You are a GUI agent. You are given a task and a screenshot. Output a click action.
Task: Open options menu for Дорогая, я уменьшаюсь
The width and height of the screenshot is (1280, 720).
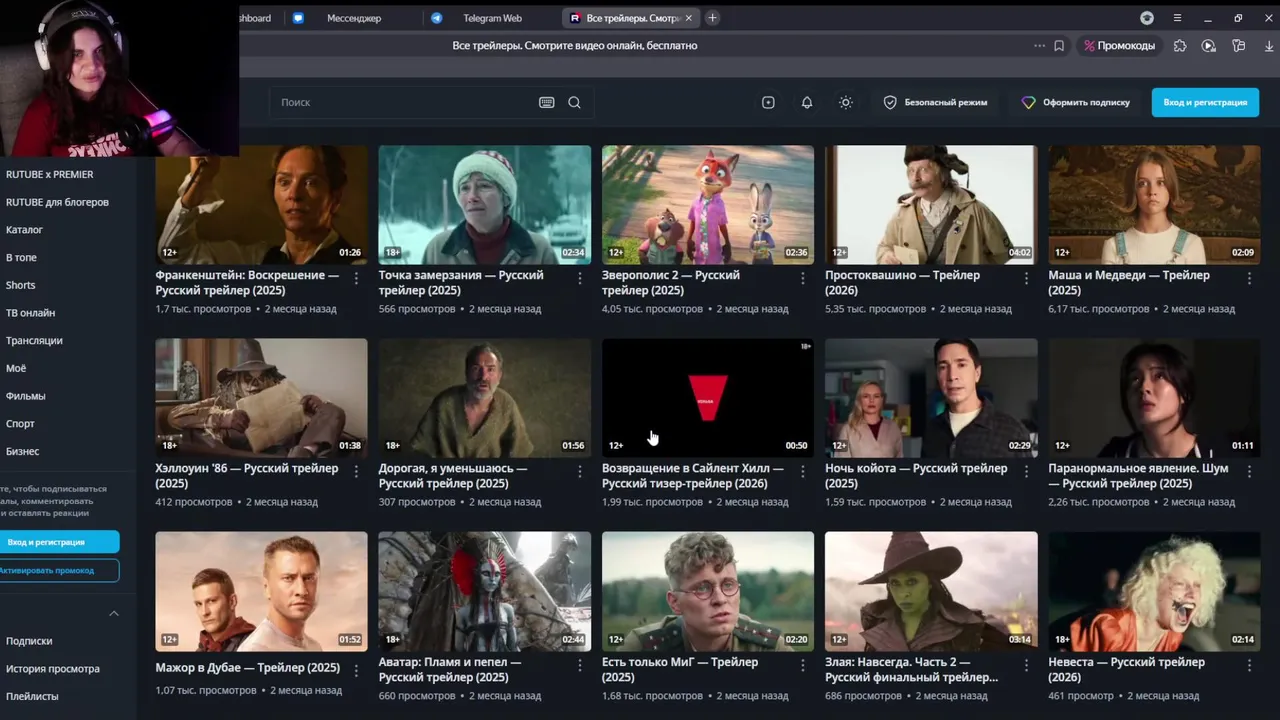[580, 472]
